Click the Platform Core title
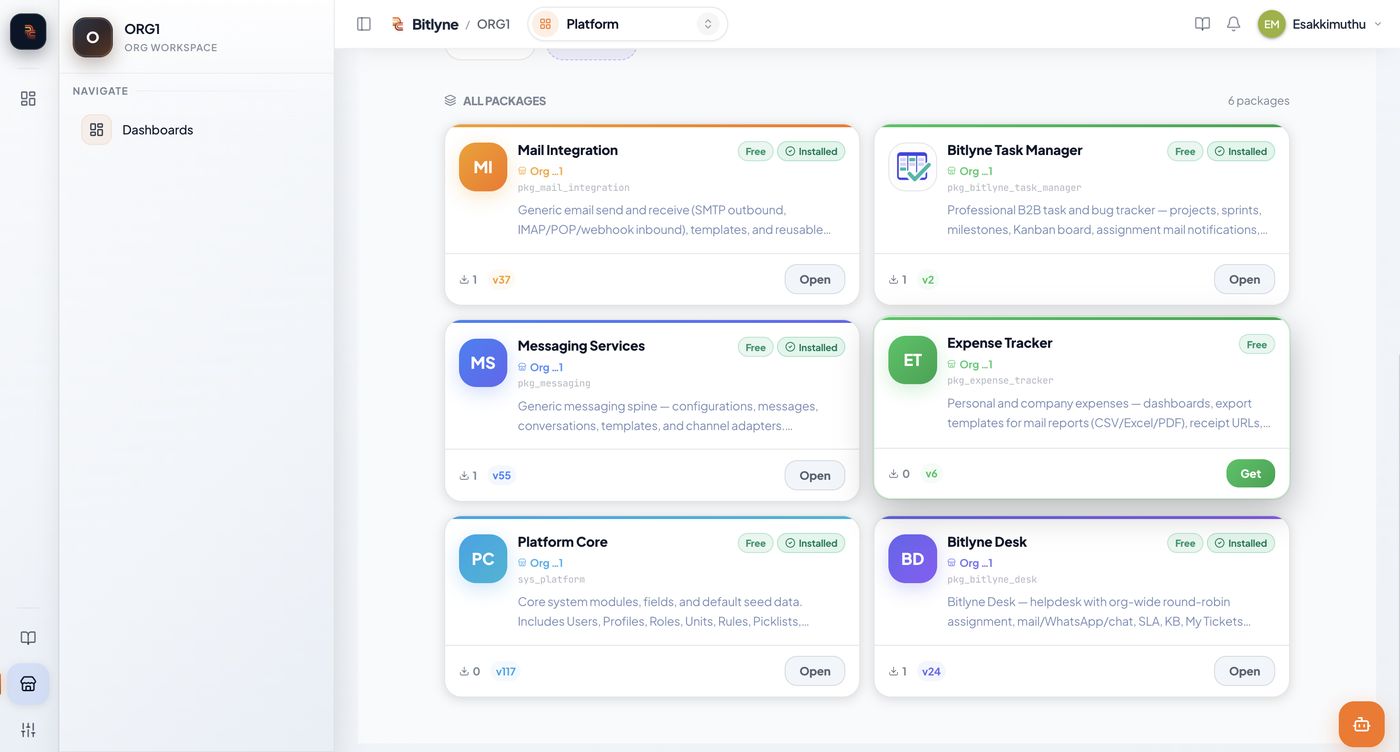Viewport: 1400px width, 752px height. [562, 542]
